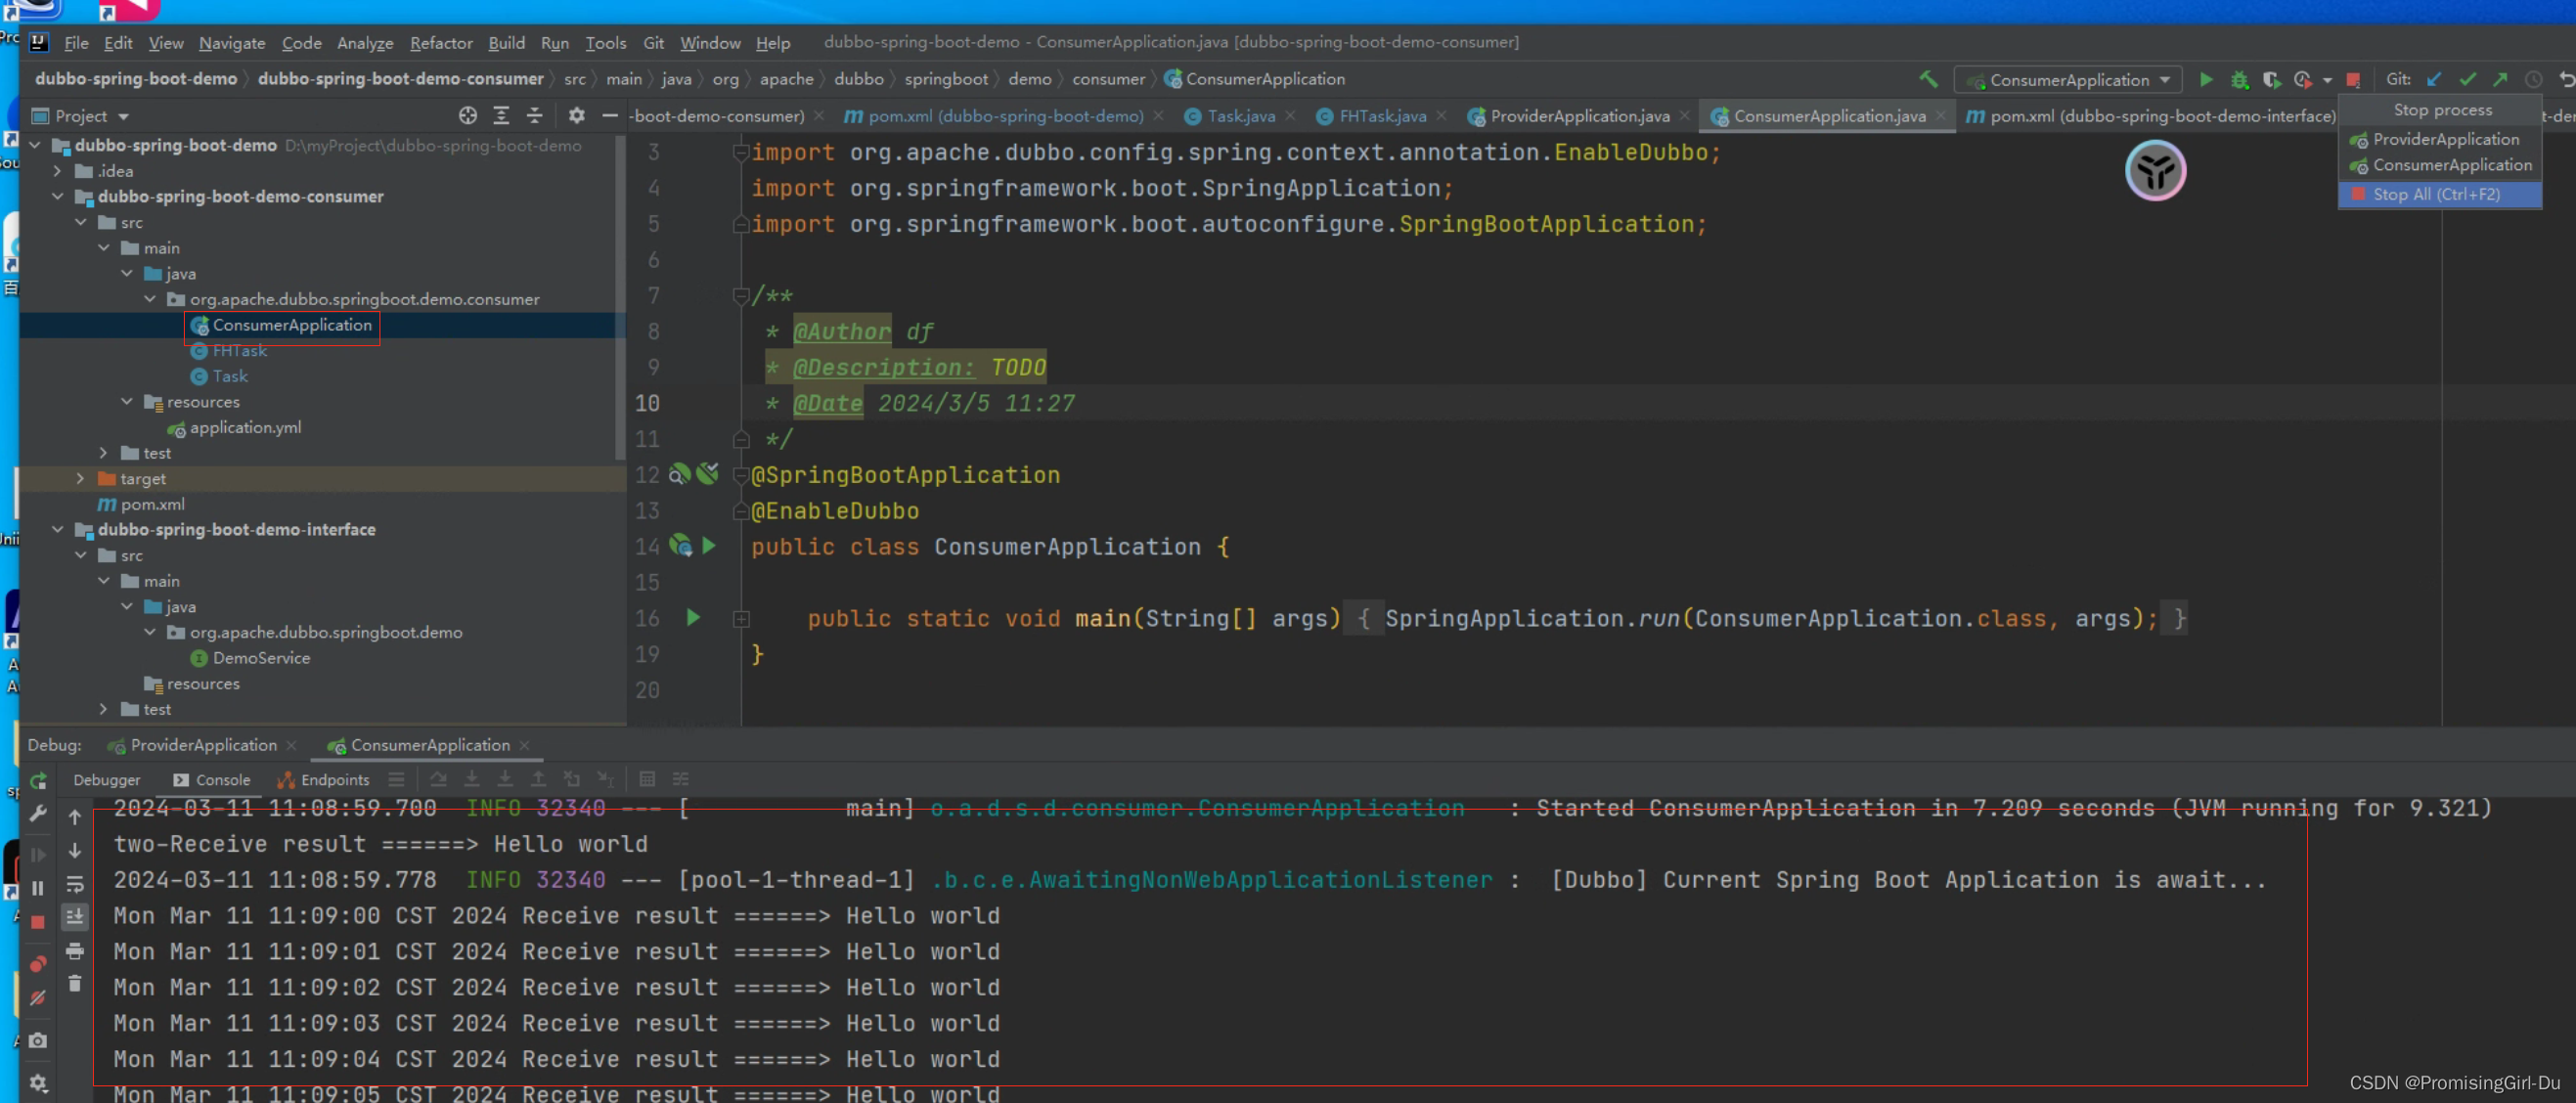
Task: Click the Build project hammer icon
Action: click(x=1928, y=79)
